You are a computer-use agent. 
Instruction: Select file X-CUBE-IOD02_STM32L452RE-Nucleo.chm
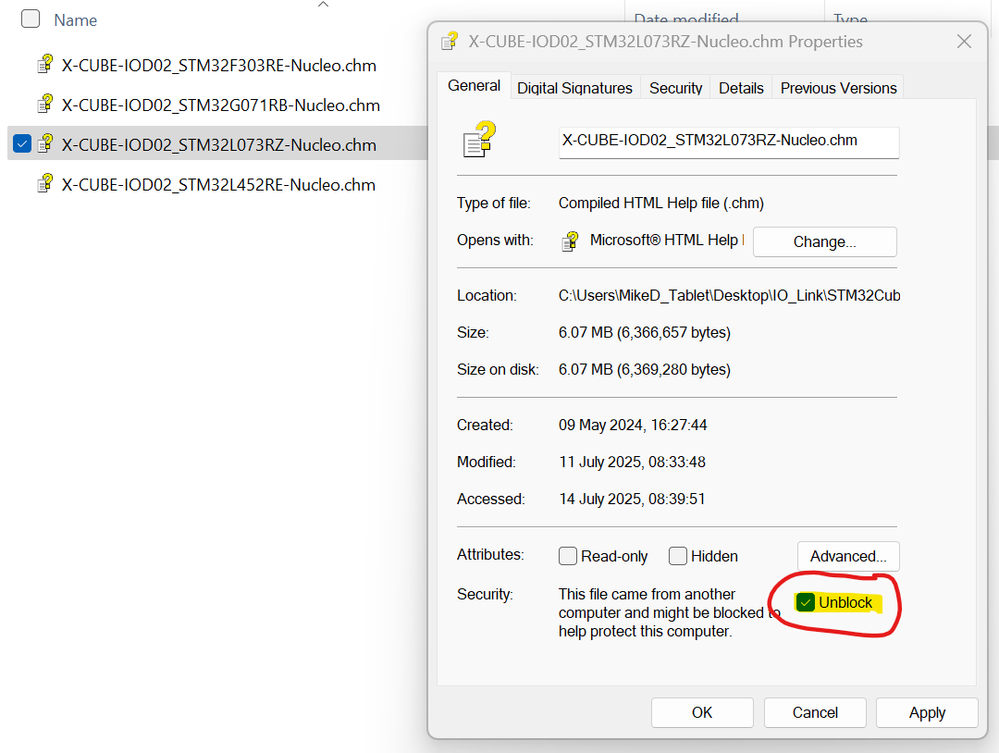tap(219, 185)
